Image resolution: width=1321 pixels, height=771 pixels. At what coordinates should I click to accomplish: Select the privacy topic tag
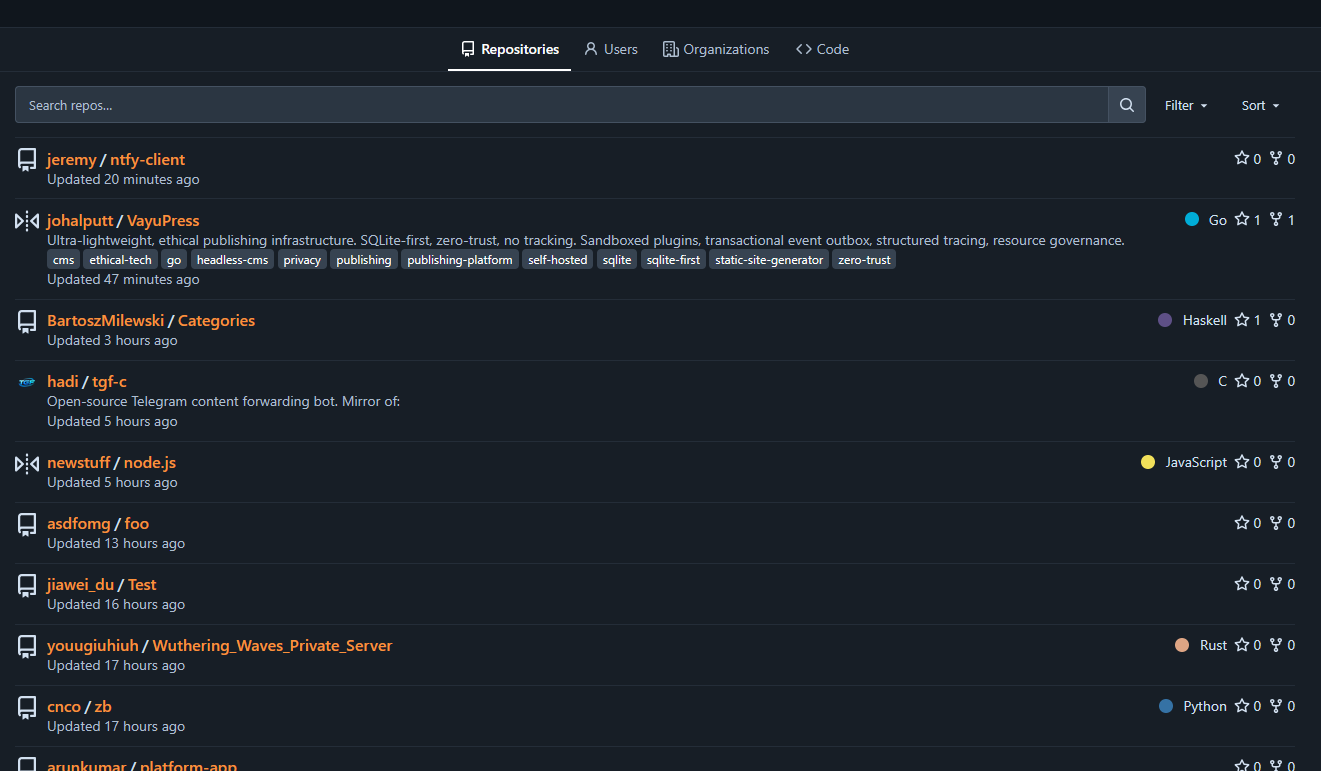[x=302, y=260]
